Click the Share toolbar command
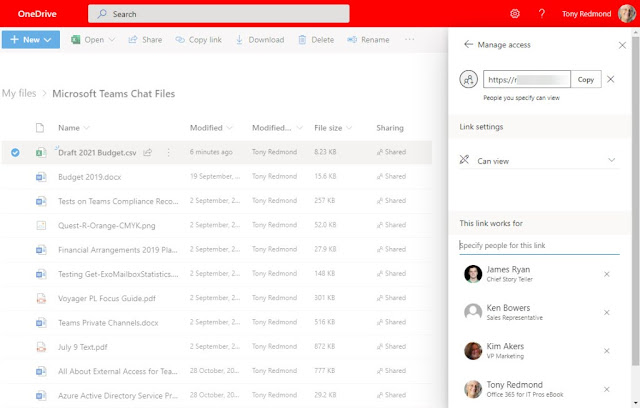 pos(145,40)
